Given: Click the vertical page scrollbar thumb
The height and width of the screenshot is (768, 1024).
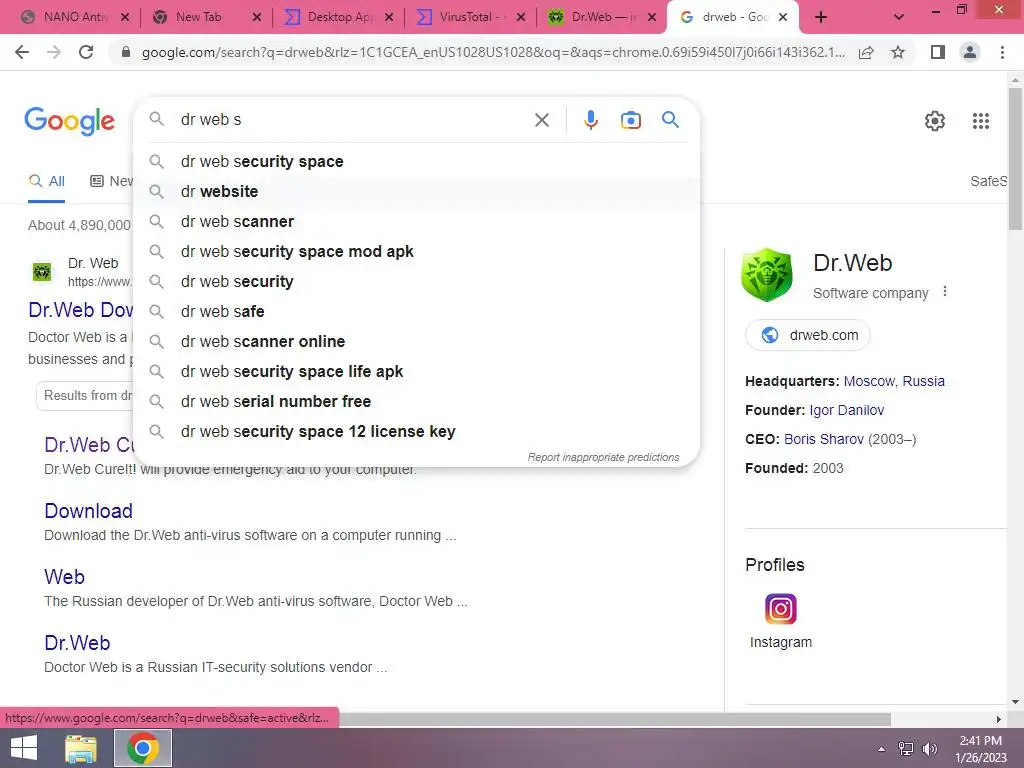Looking at the screenshot, I should 1015,159.
